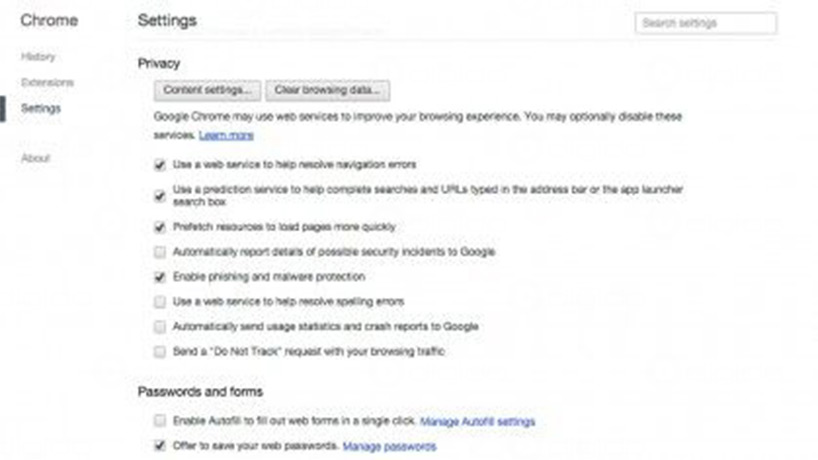Enable Autofill for web forms
Viewport: 818px width, 460px height.
[x=160, y=422]
